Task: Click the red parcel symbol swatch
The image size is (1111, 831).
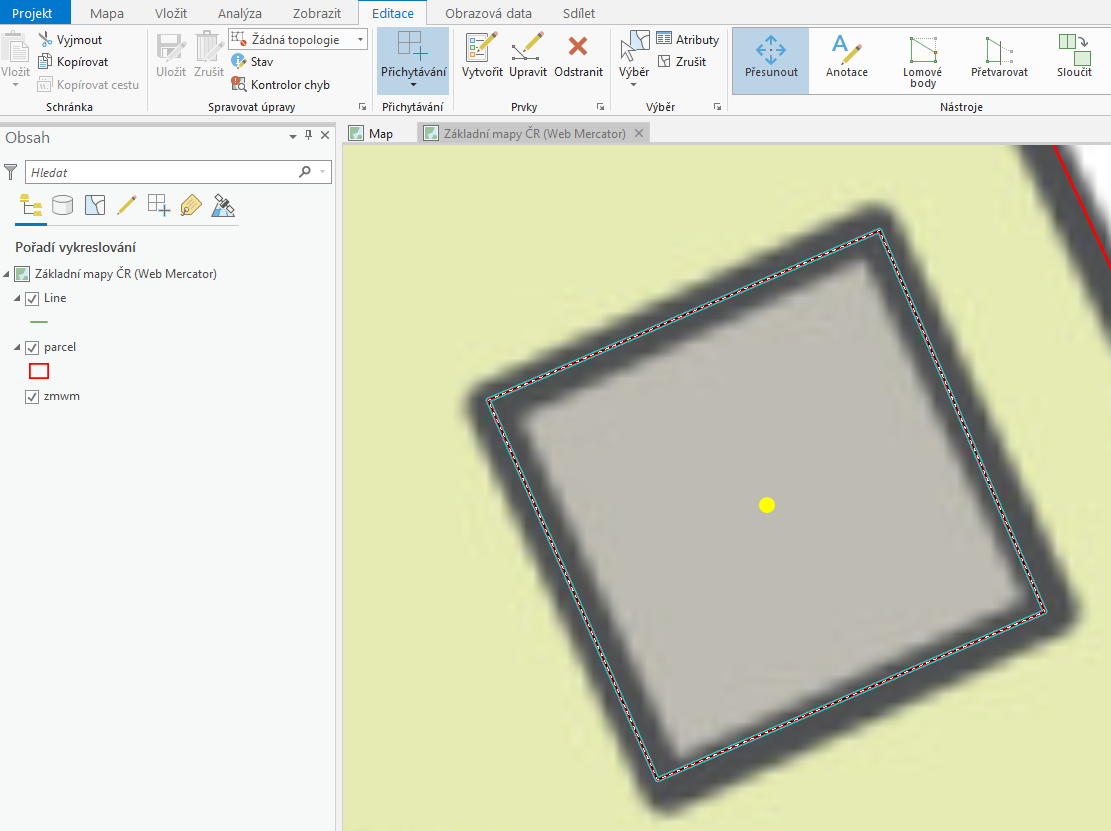Action: tap(39, 371)
